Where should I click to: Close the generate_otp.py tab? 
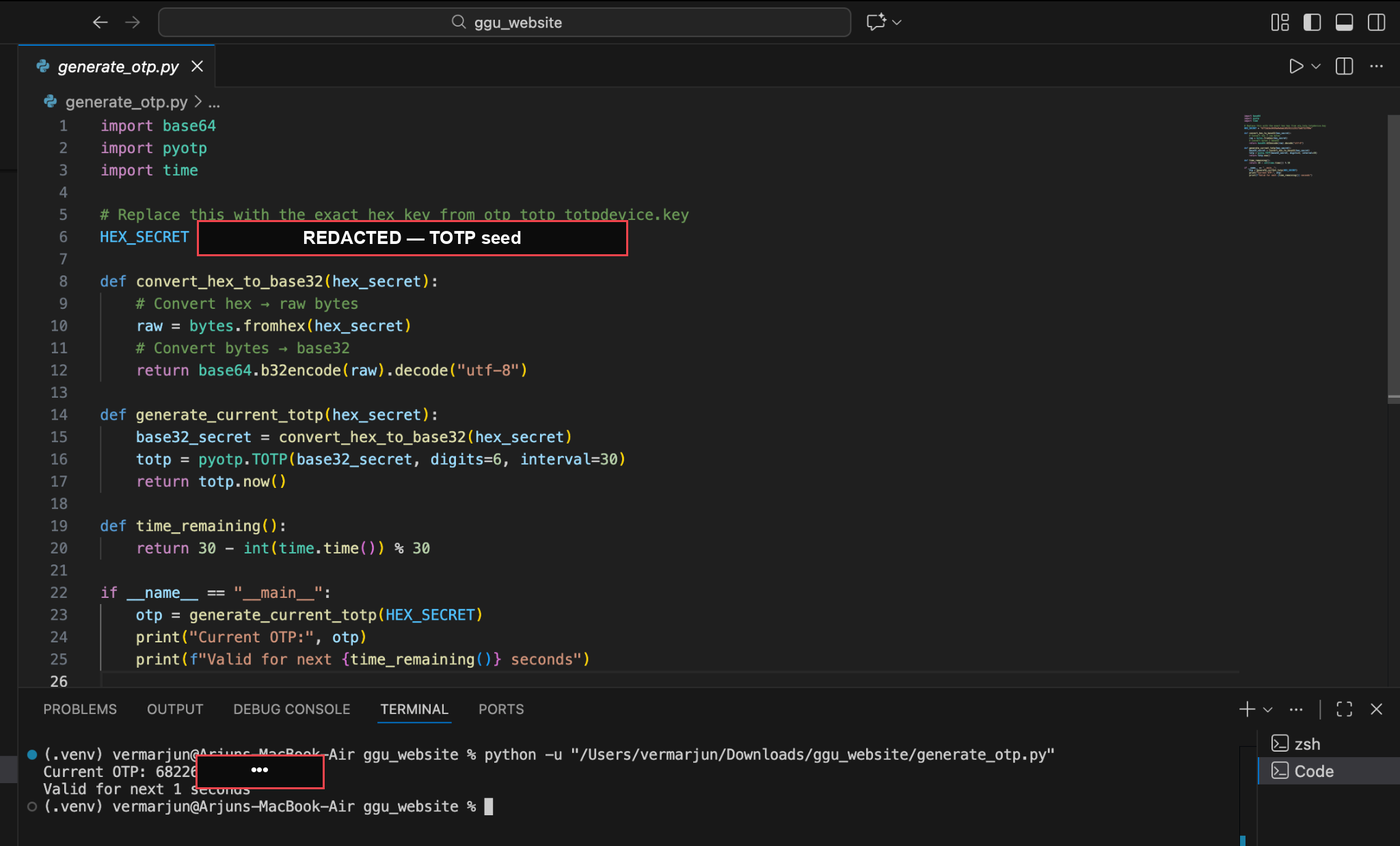(x=197, y=67)
